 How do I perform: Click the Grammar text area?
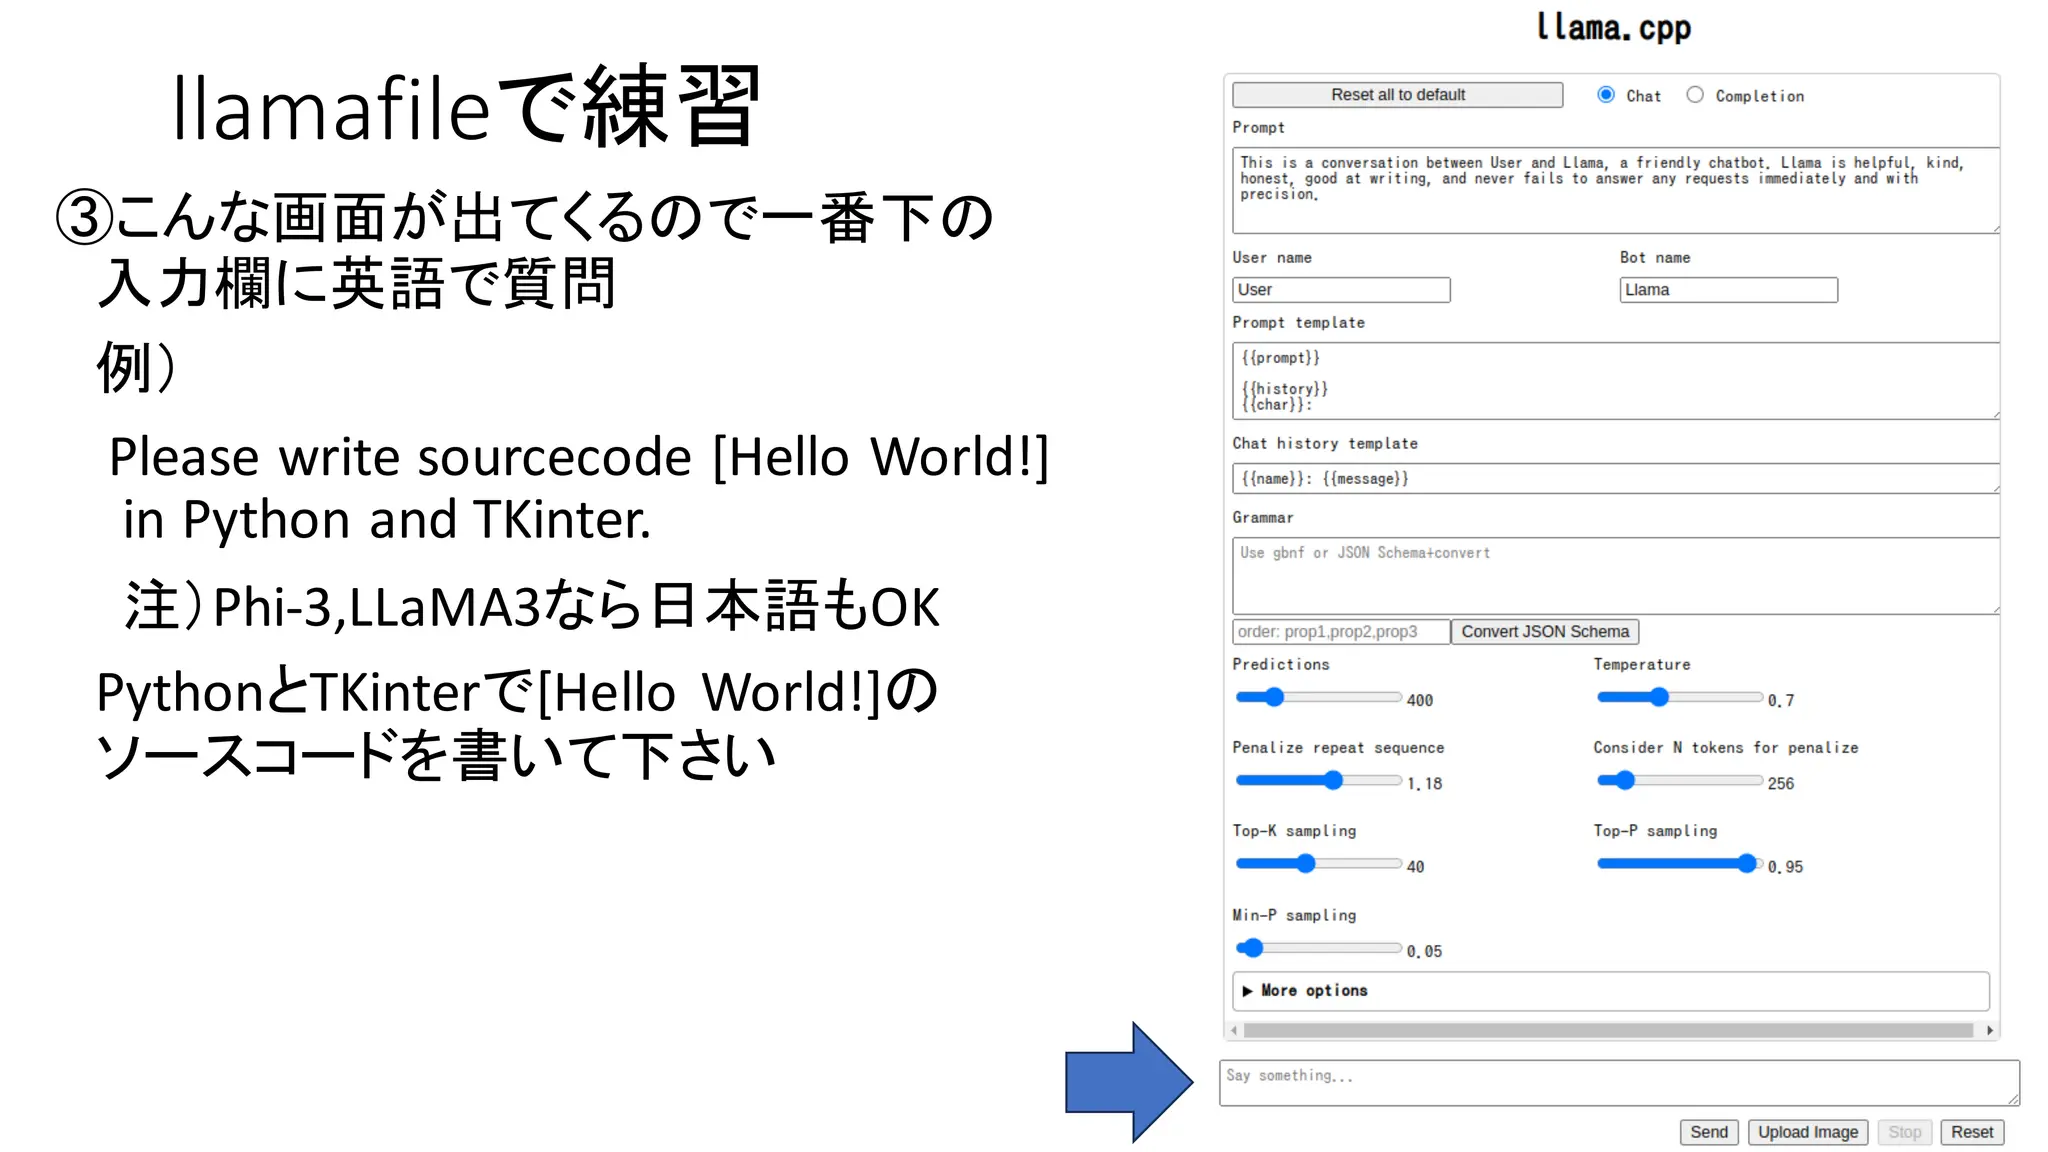(1616, 576)
